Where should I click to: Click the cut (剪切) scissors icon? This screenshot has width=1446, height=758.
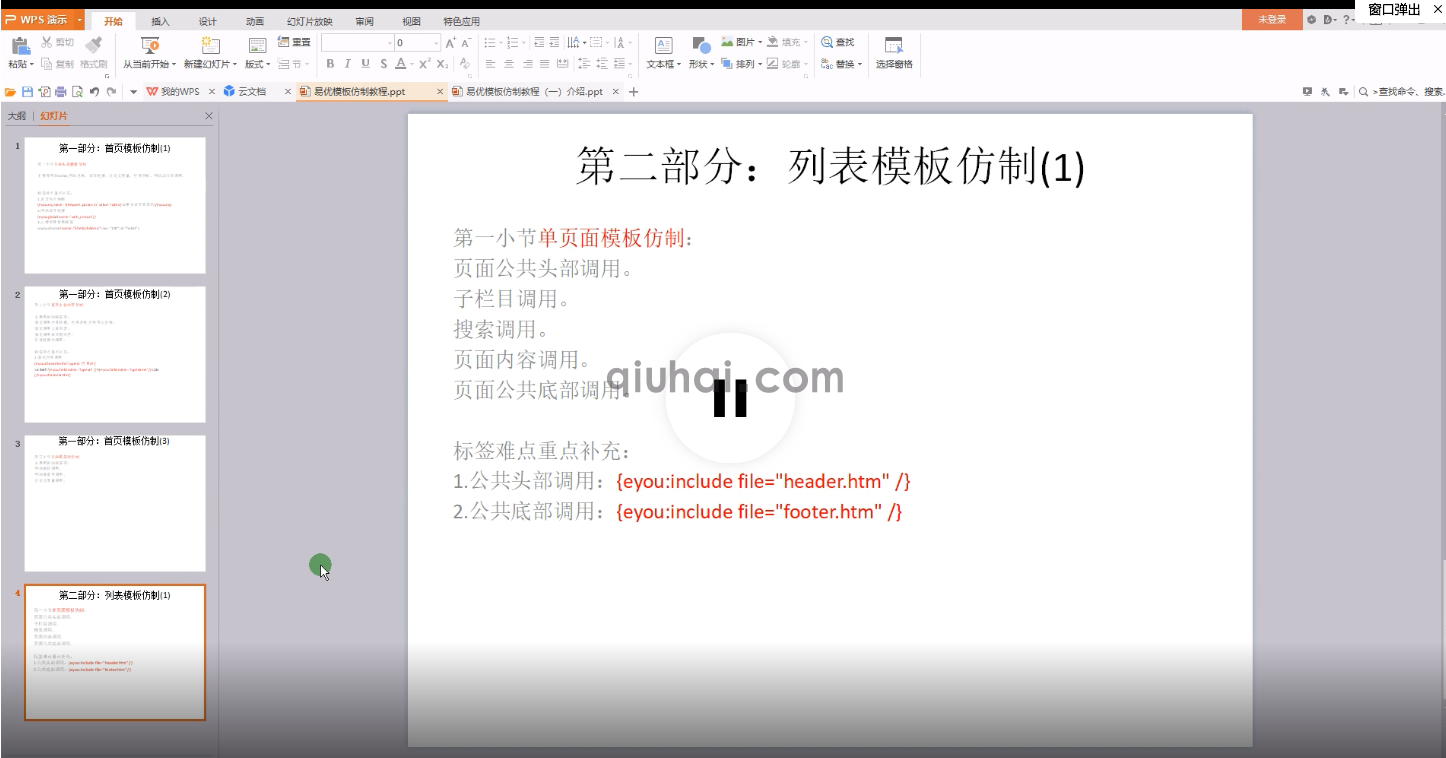(48, 42)
